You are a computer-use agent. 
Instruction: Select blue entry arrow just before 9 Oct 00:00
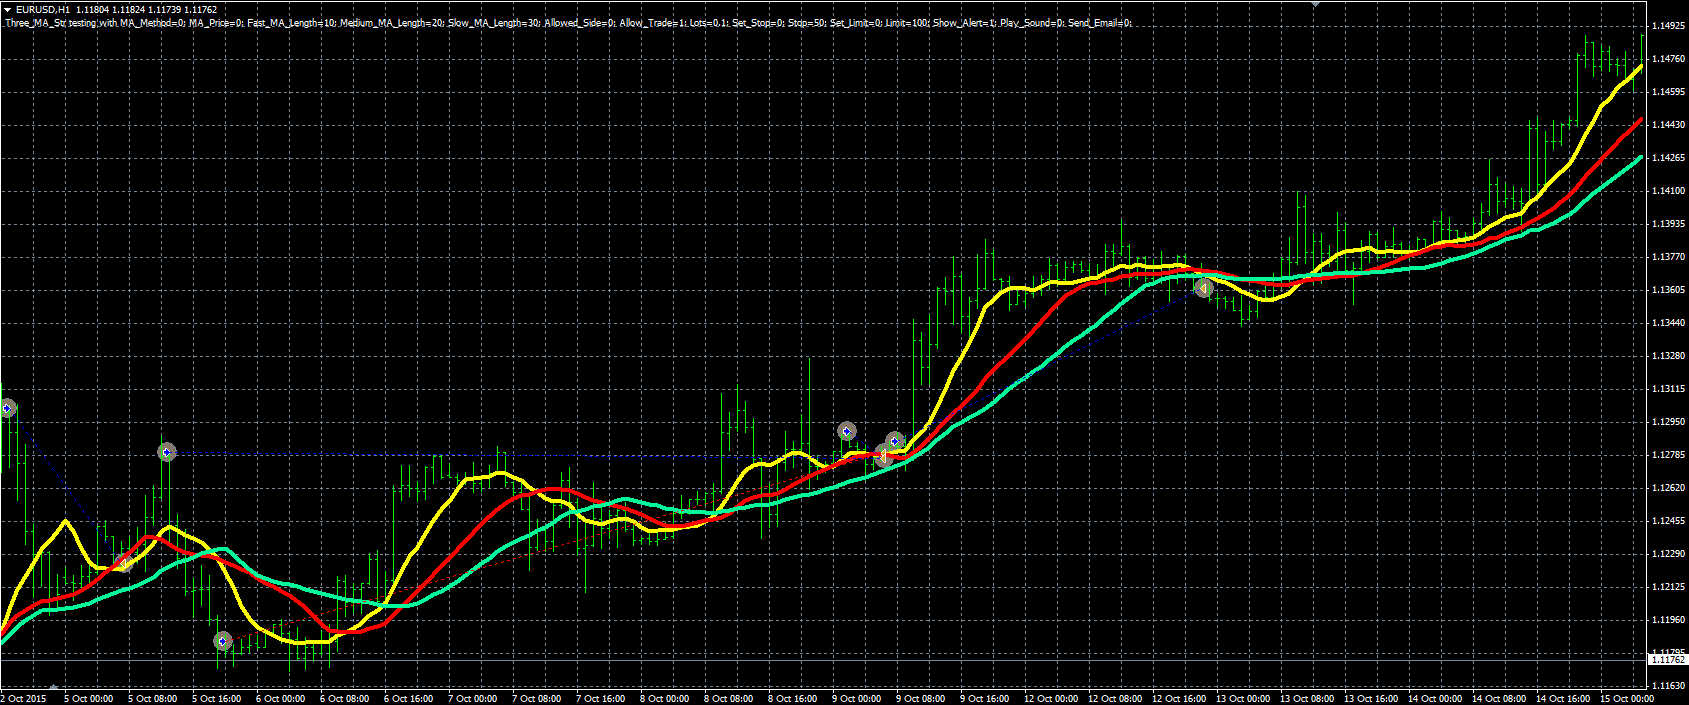tap(847, 431)
